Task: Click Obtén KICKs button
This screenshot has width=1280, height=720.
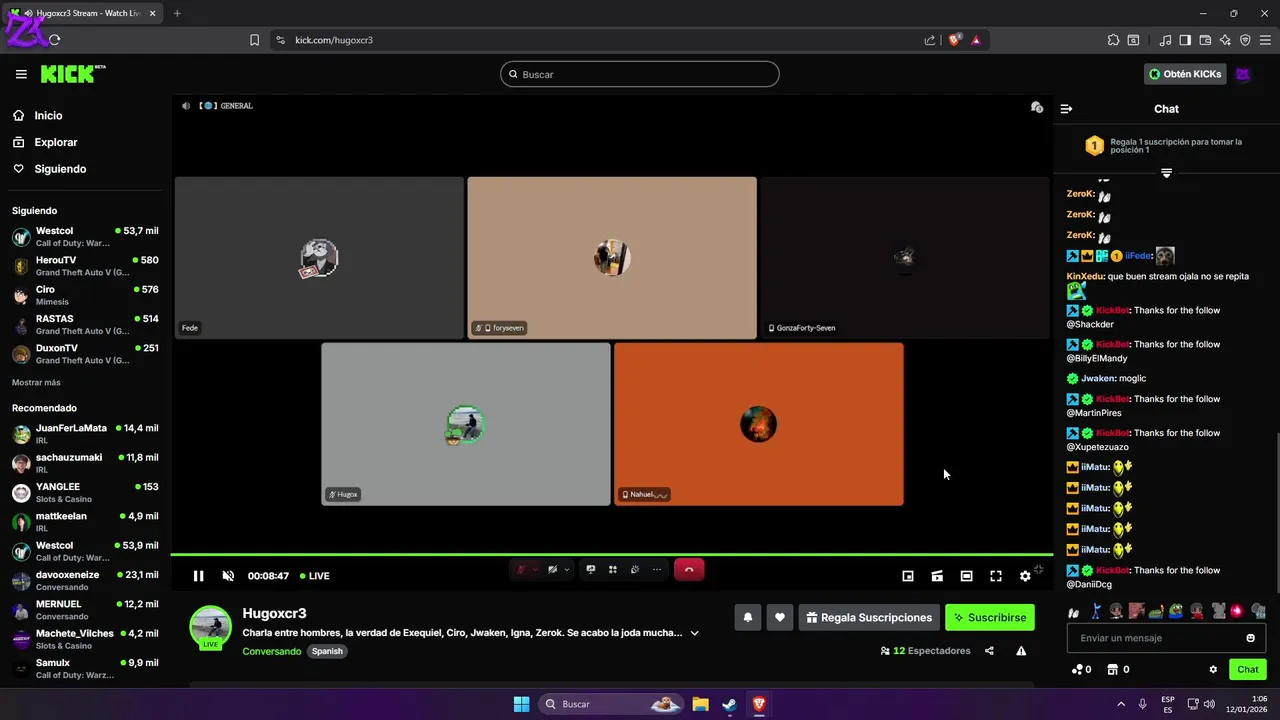Action: point(1185,74)
